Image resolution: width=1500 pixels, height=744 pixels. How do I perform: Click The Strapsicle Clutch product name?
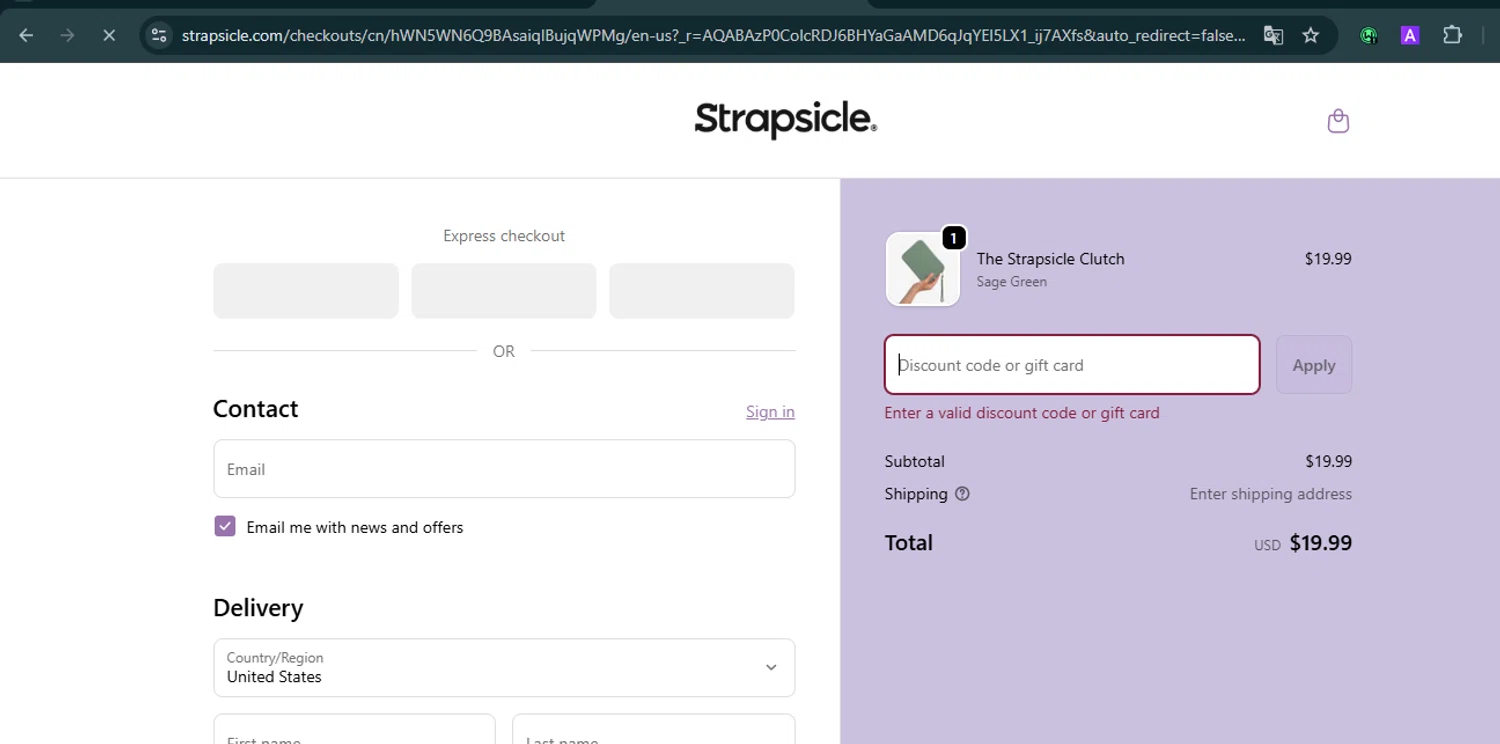pos(1051,259)
